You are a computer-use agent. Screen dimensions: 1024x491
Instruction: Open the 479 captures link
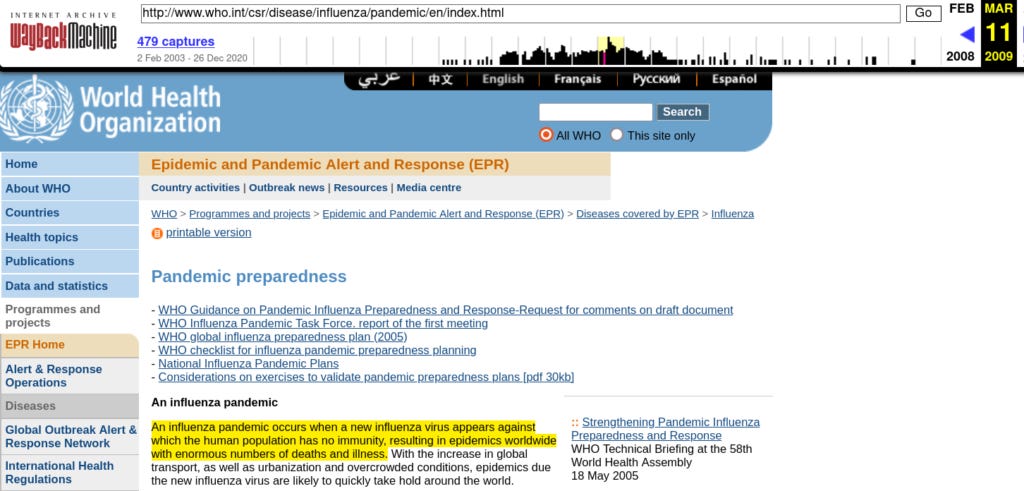click(x=176, y=42)
